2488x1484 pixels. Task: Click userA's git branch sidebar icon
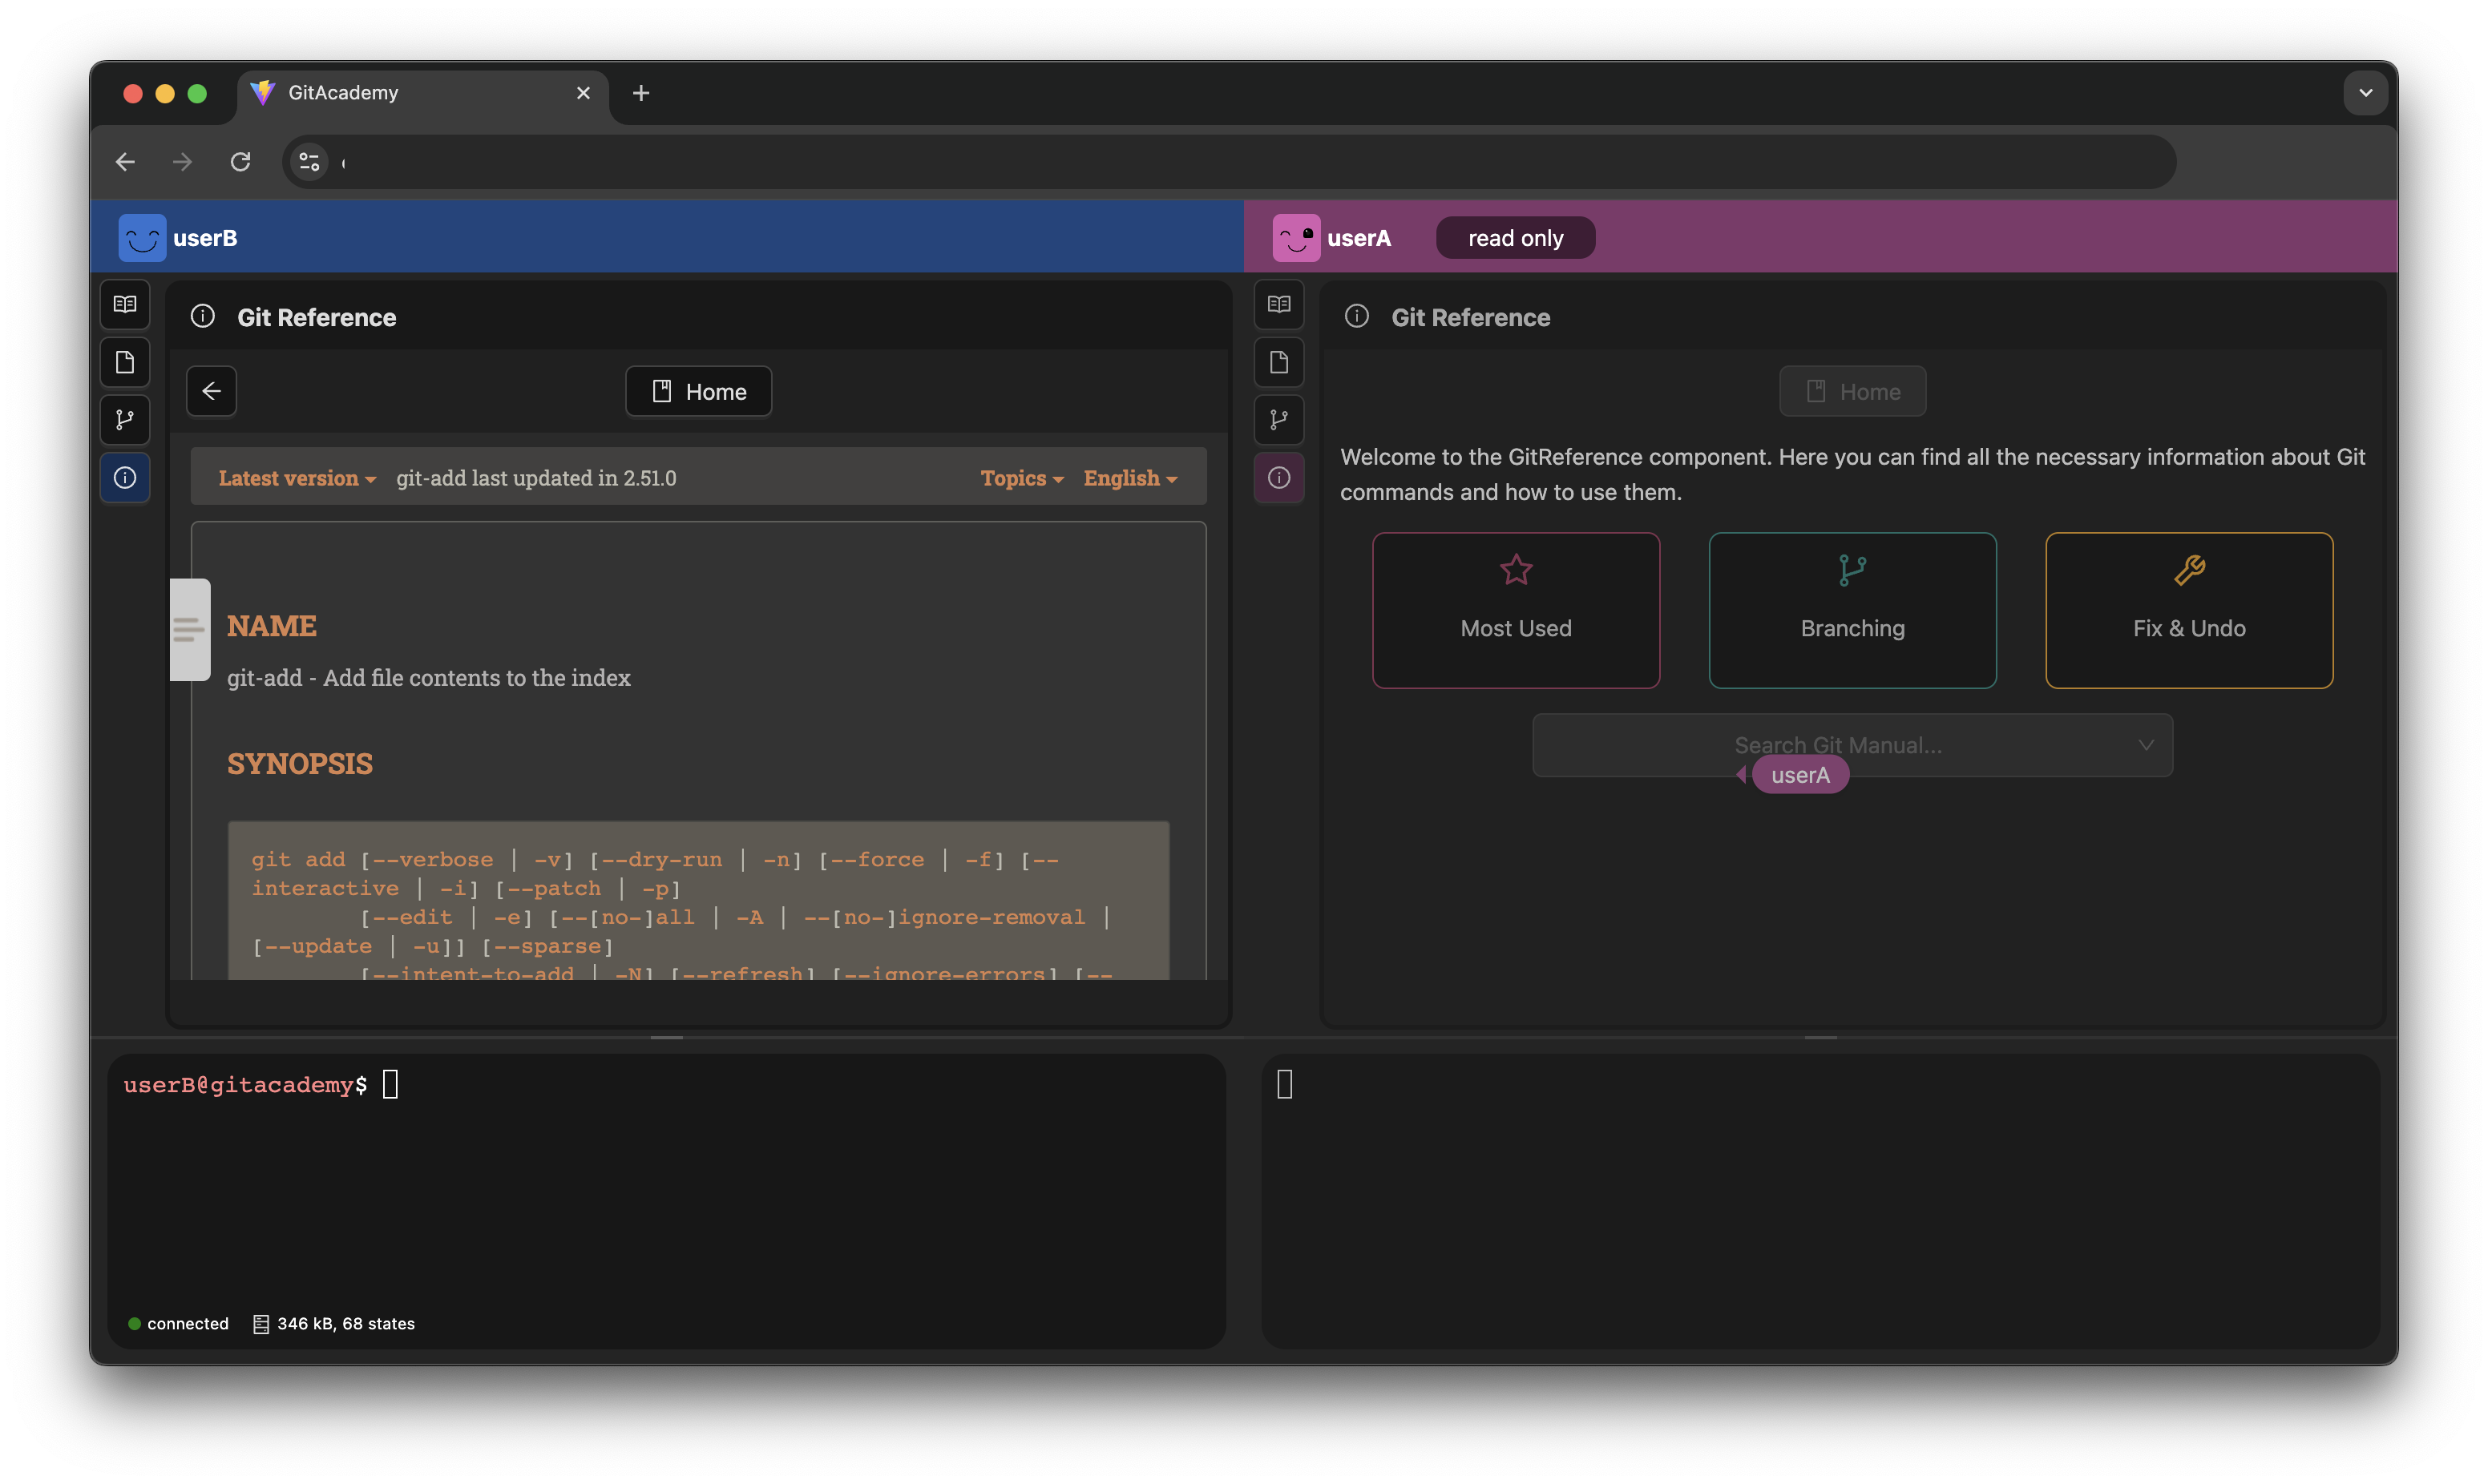coord(1279,420)
